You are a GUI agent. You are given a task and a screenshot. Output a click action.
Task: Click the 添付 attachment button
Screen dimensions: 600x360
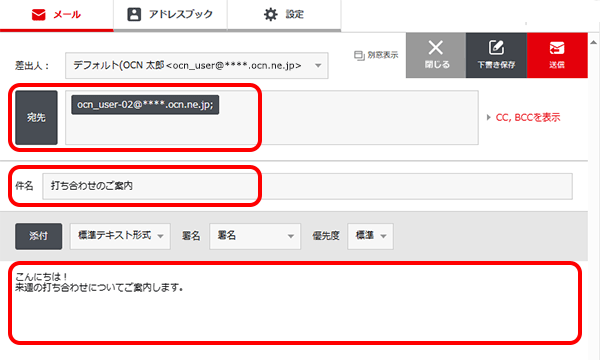[x=38, y=236]
